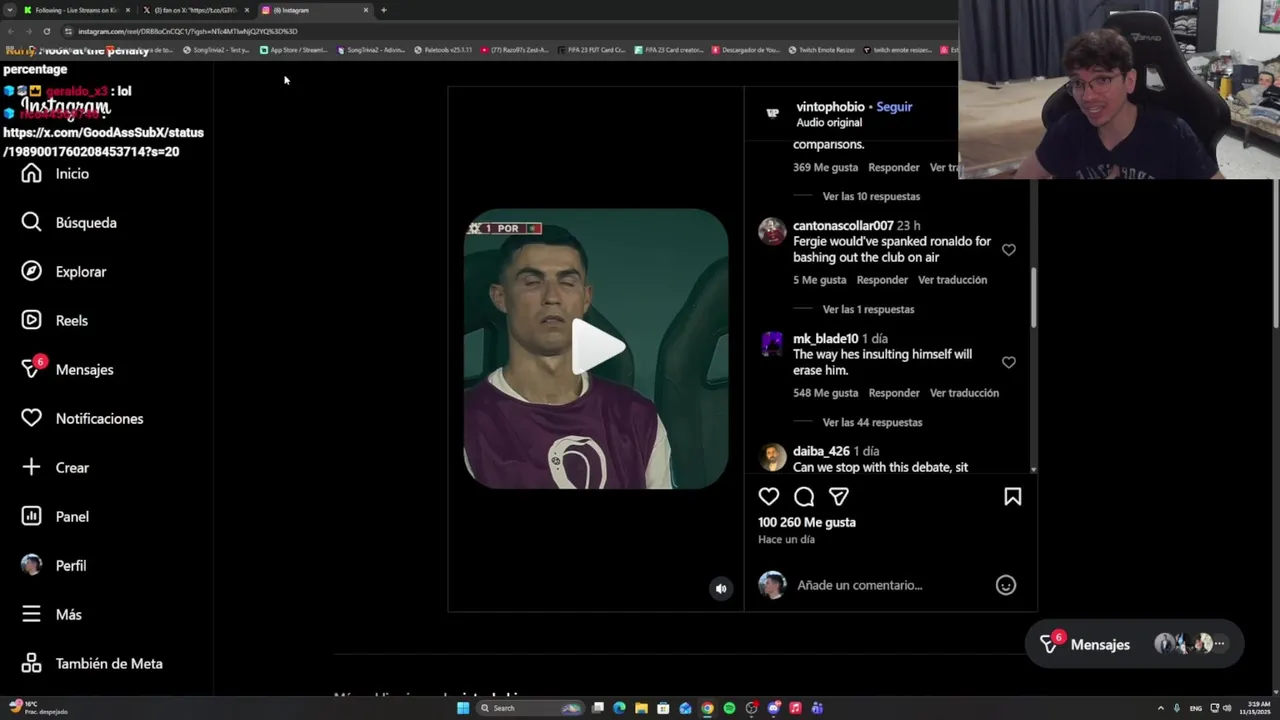View 369 Me gusta likes on comment
Viewport: 1280px width, 720px height.
point(825,168)
